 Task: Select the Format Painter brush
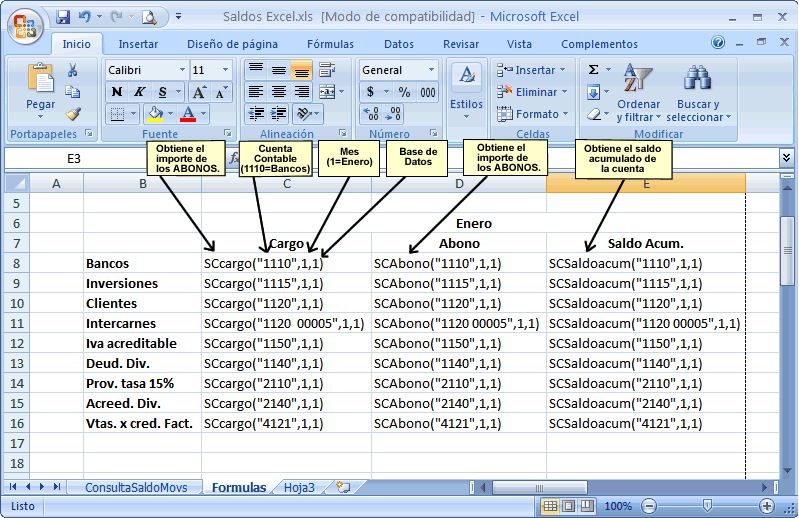(x=73, y=114)
